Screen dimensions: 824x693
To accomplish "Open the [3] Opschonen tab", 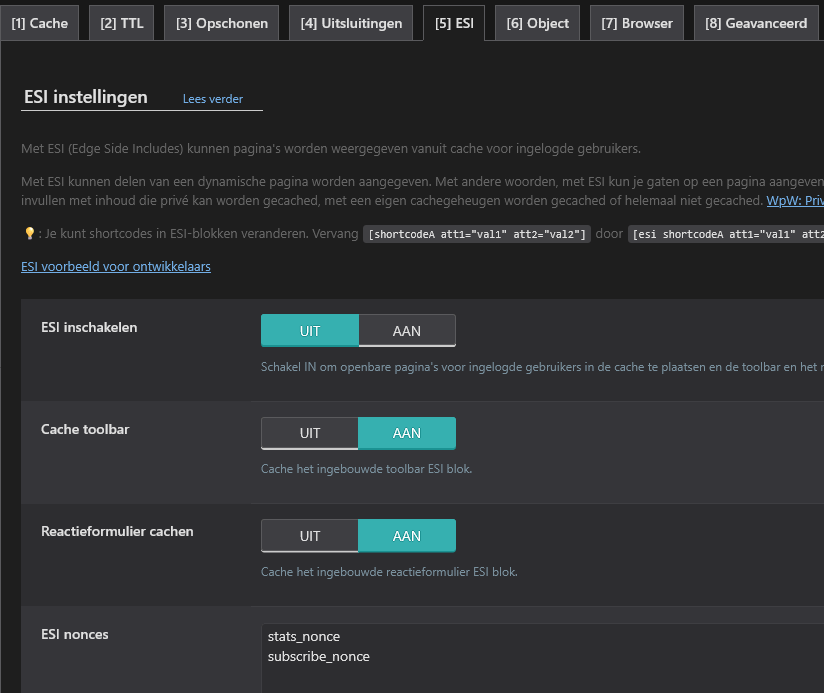I will (222, 23).
